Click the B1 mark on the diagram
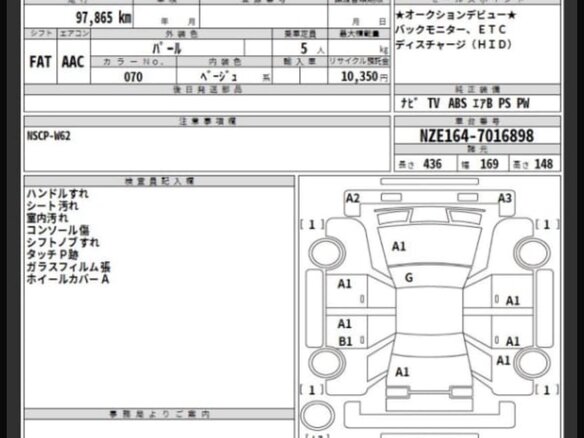584x438 pixels. [x=345, y=341]
